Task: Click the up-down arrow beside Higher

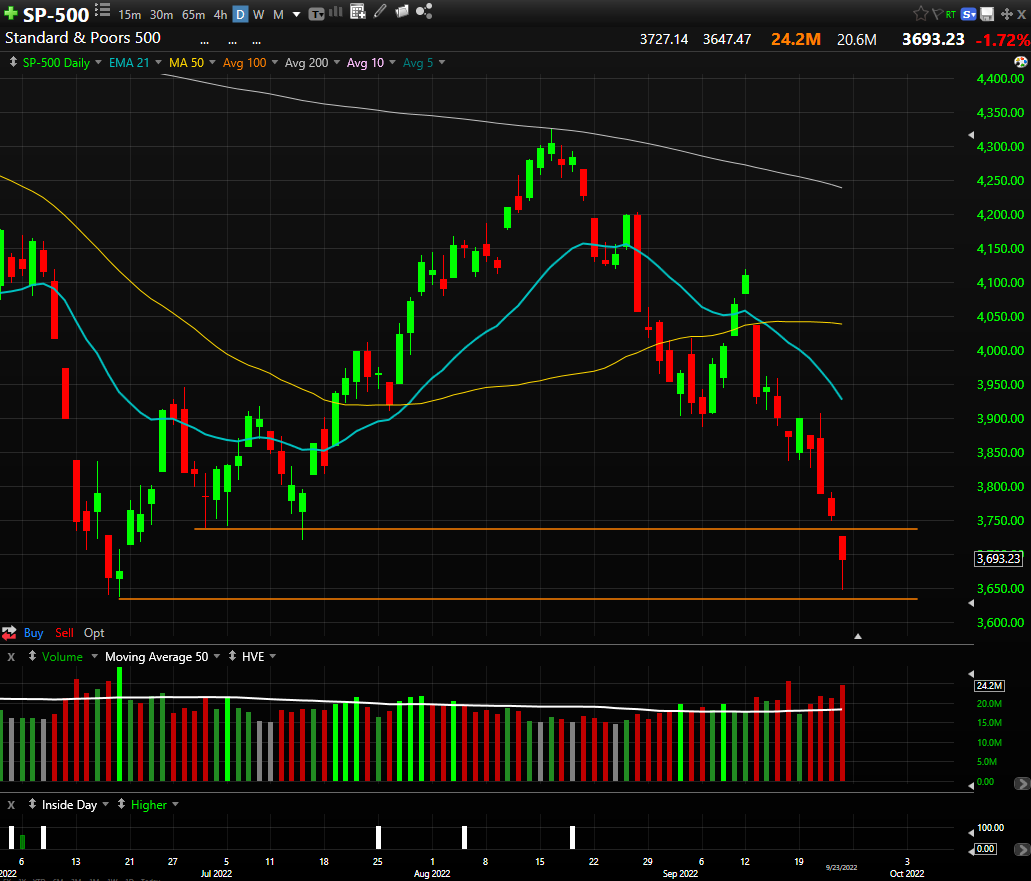Action: (121, 804)
